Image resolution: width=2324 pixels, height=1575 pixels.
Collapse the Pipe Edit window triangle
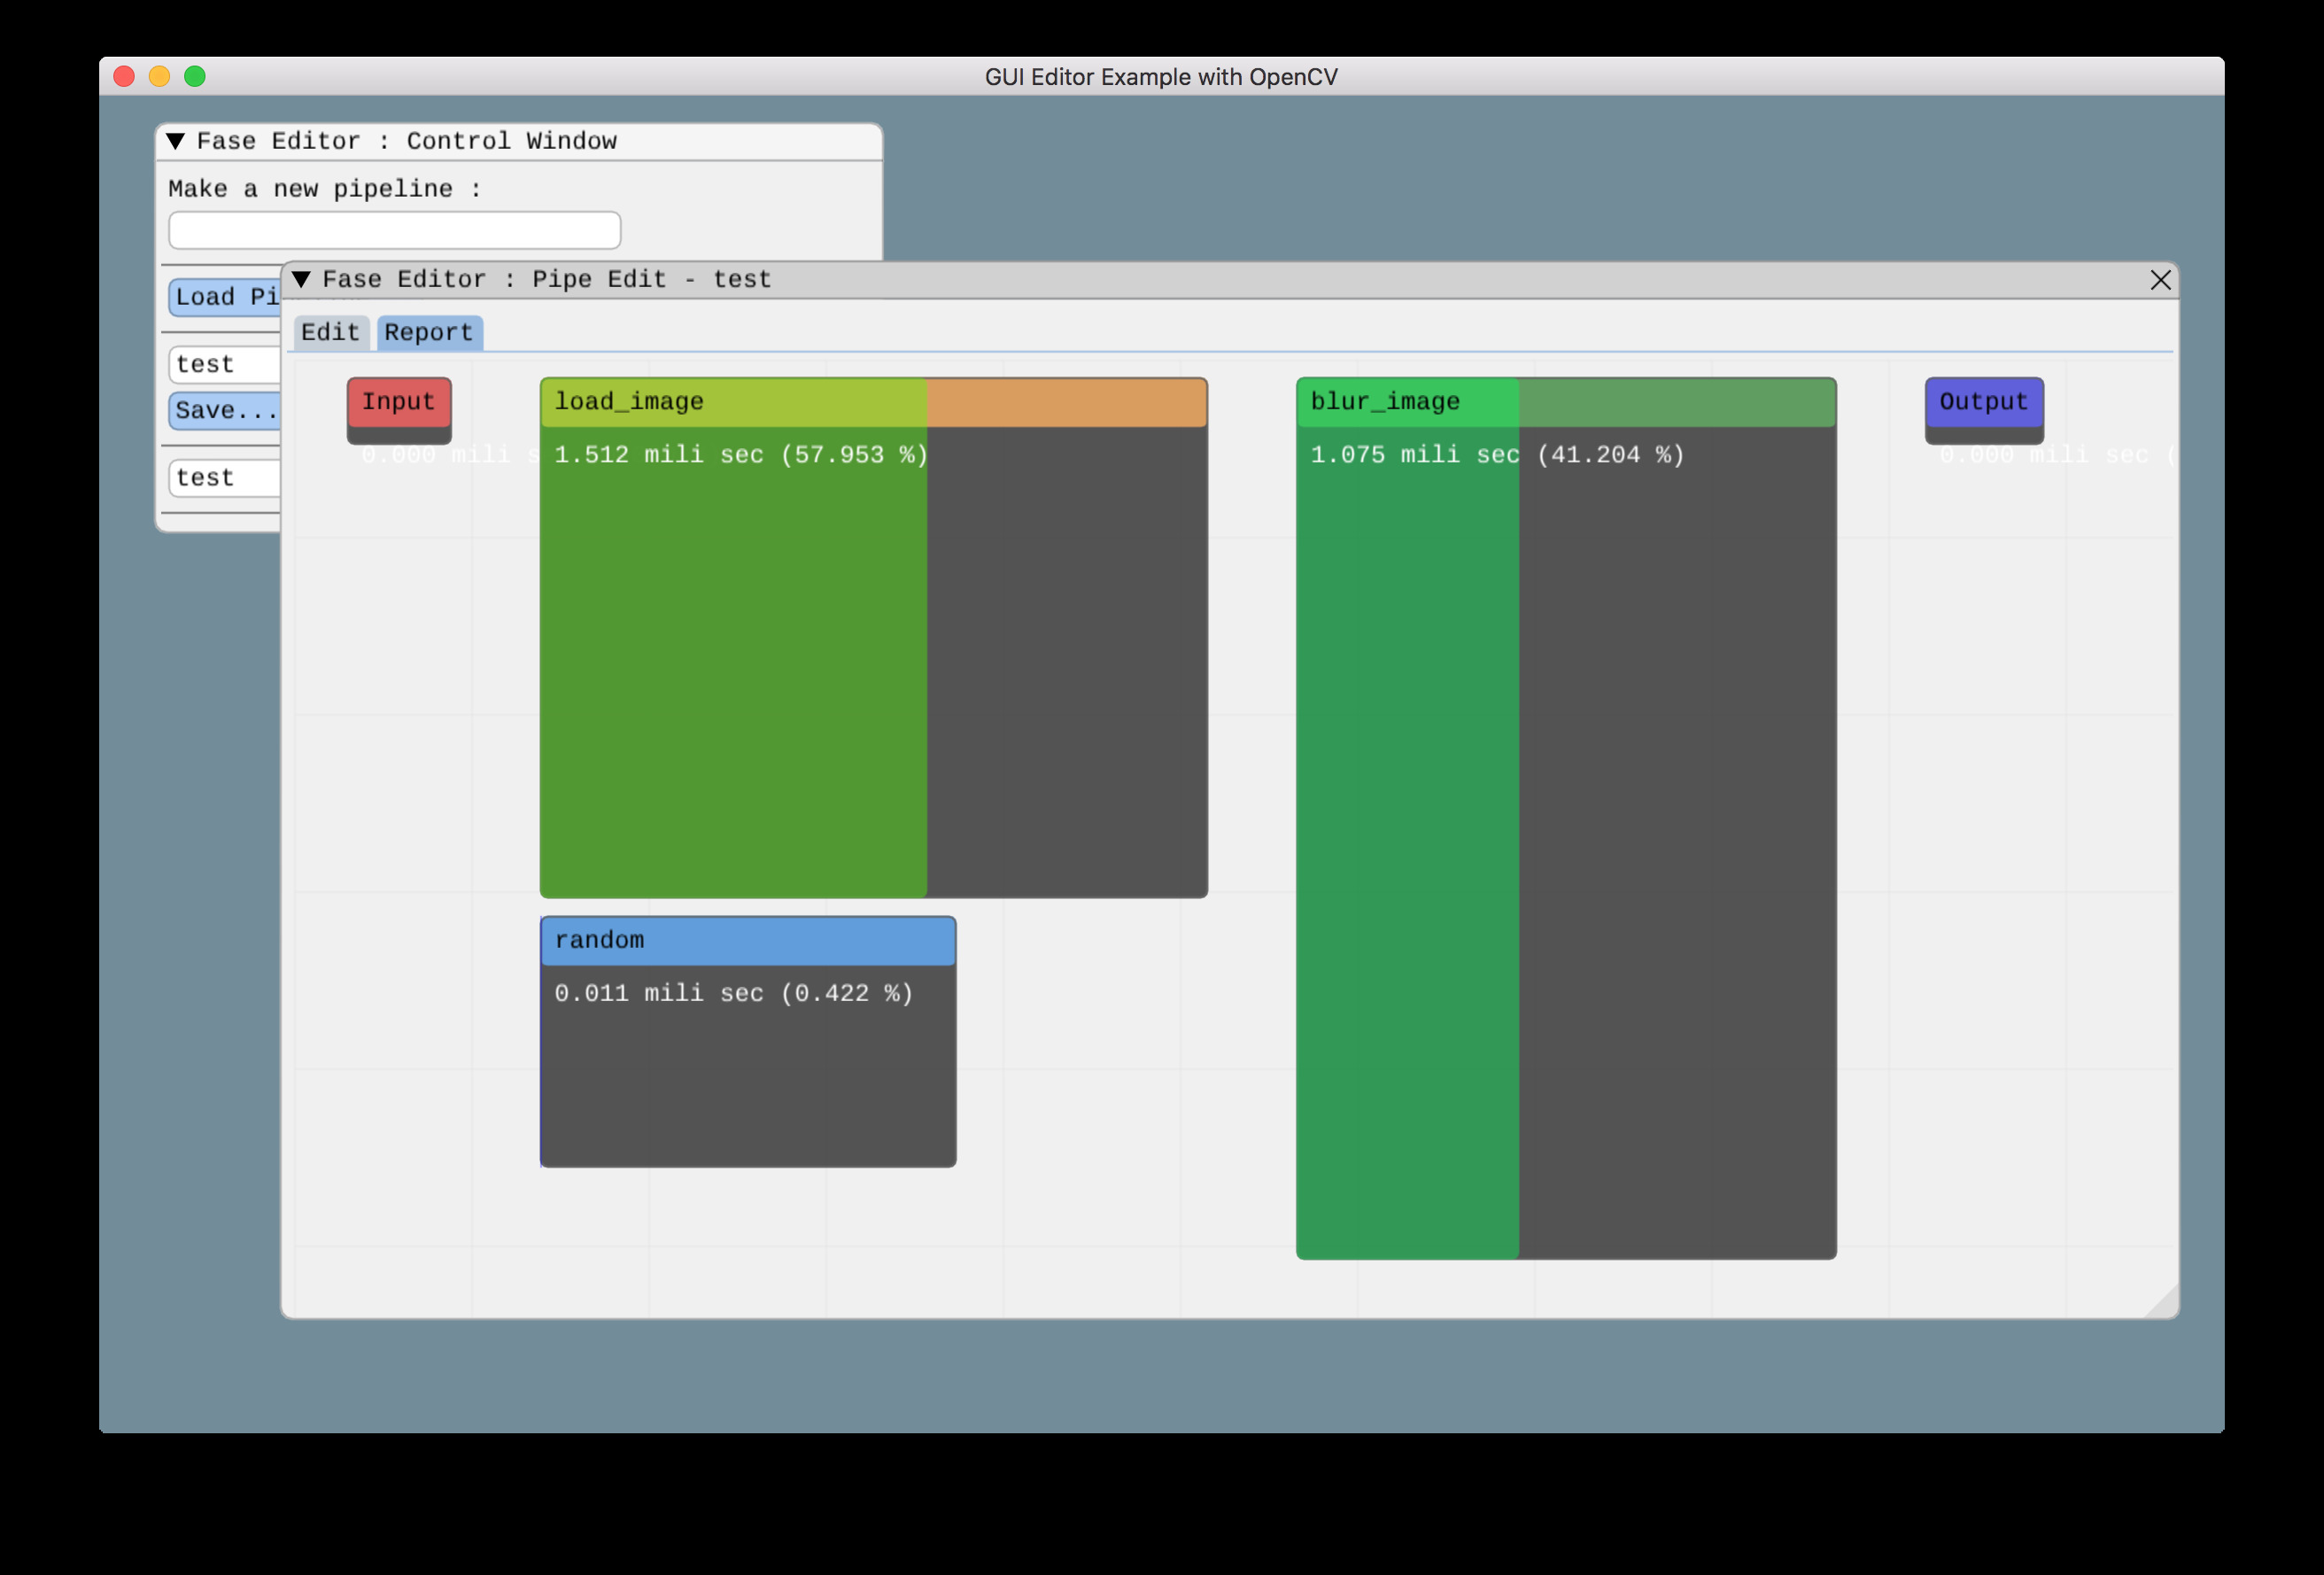(301, 279)
